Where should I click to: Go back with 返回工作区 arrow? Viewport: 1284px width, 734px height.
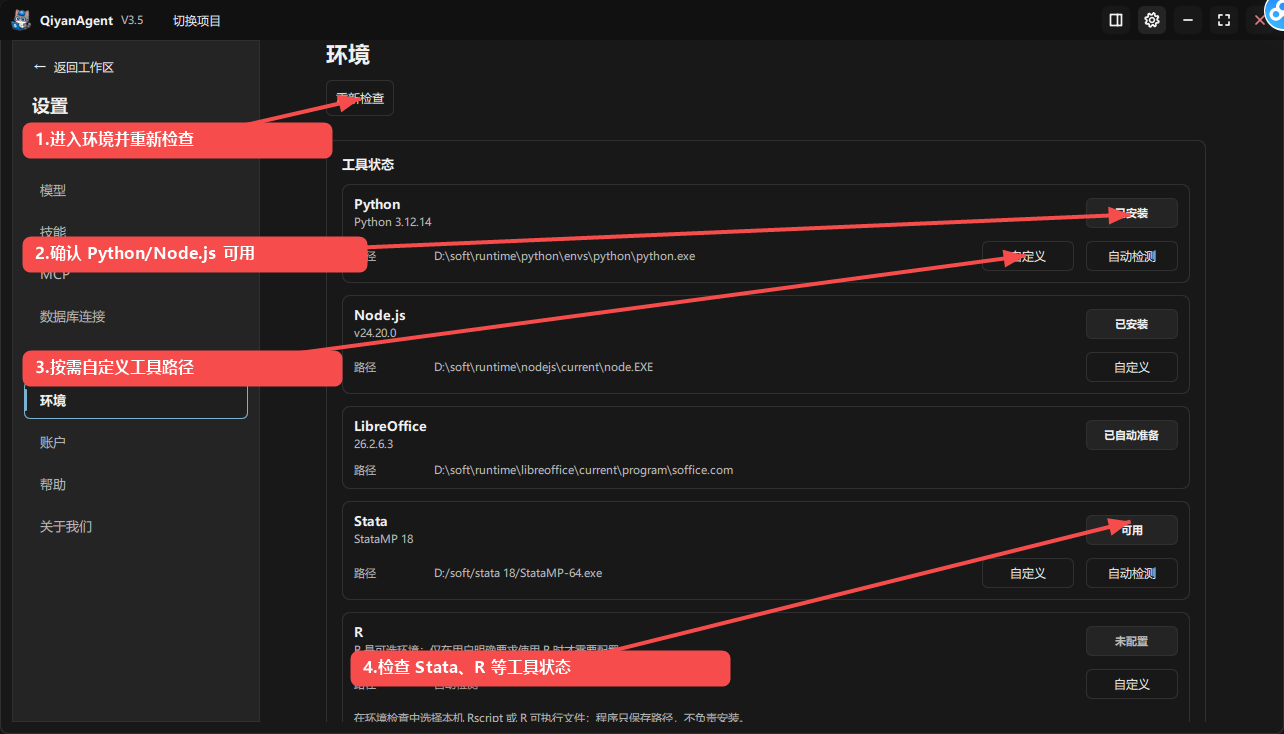tap(74, 67)
